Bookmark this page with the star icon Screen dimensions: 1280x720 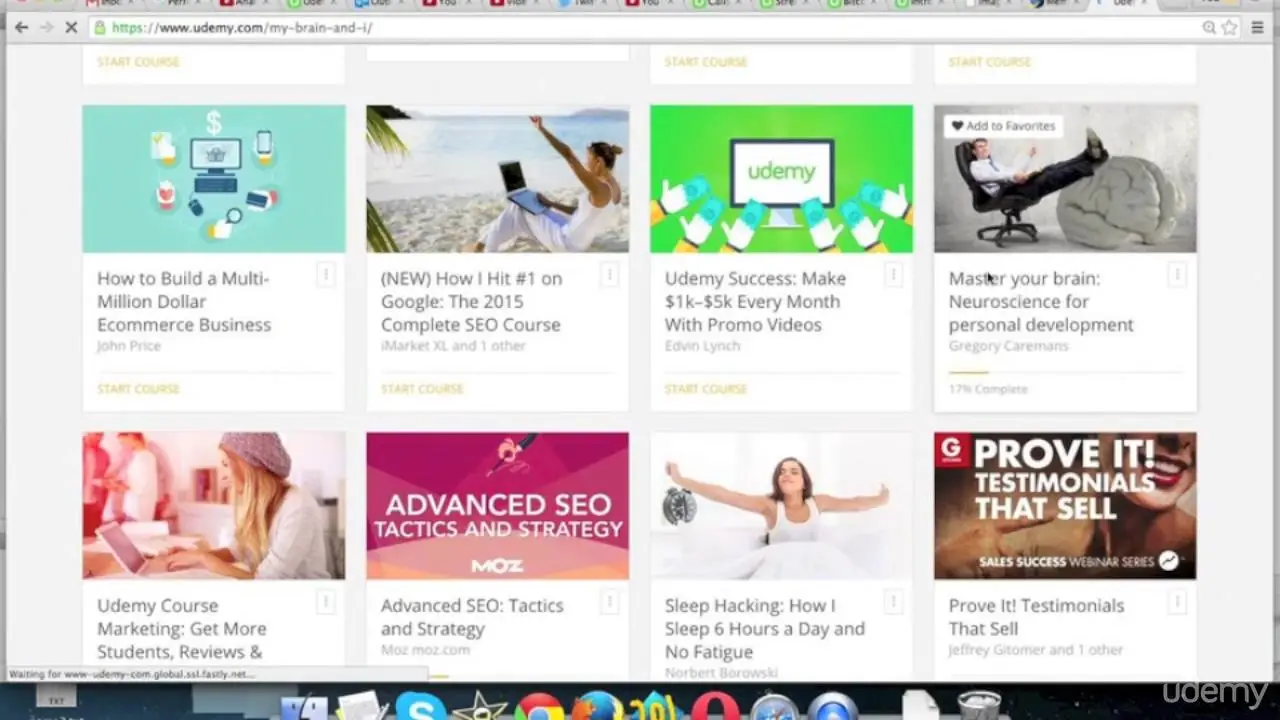(x=1230, y=27)
